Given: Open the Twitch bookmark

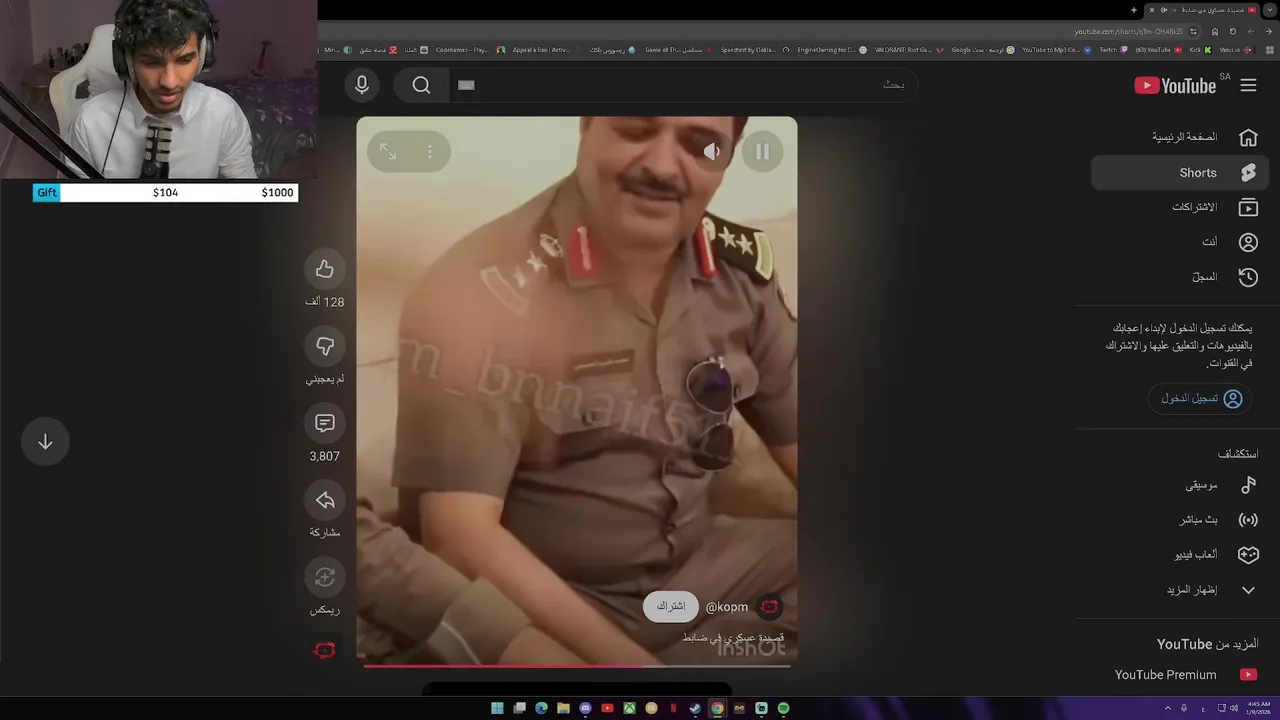Looking at the screenshot, I should tap(1113, 50).
